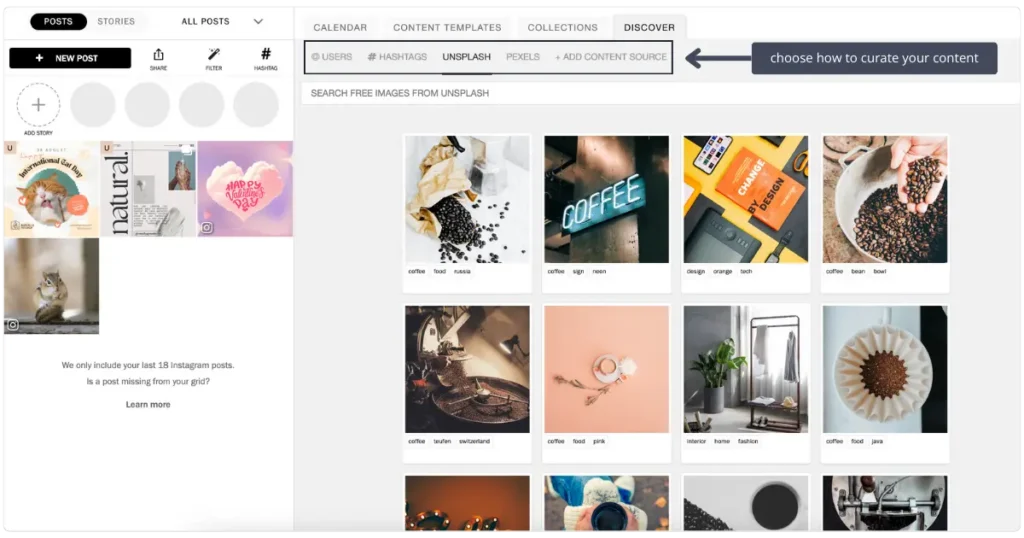This screenshot has height=538, width=1024.
Task: Create a New Post
Action: [70, 58]
